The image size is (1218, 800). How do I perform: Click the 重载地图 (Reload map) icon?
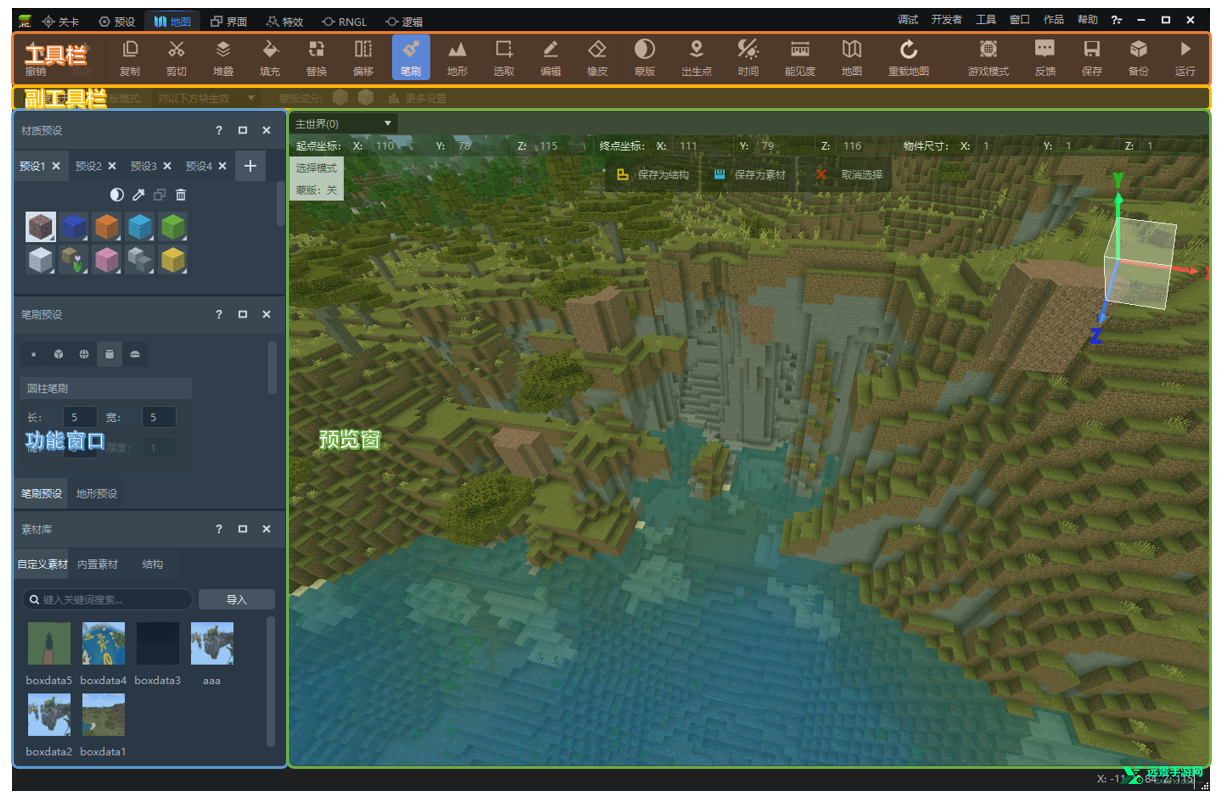pyautogui.click(x=908, y=57)
